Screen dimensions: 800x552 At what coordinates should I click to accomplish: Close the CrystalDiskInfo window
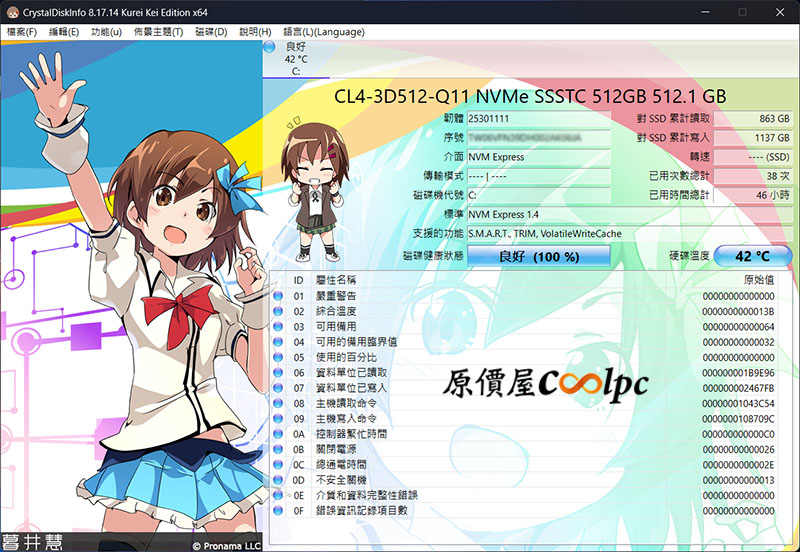[x=780, y=12]
